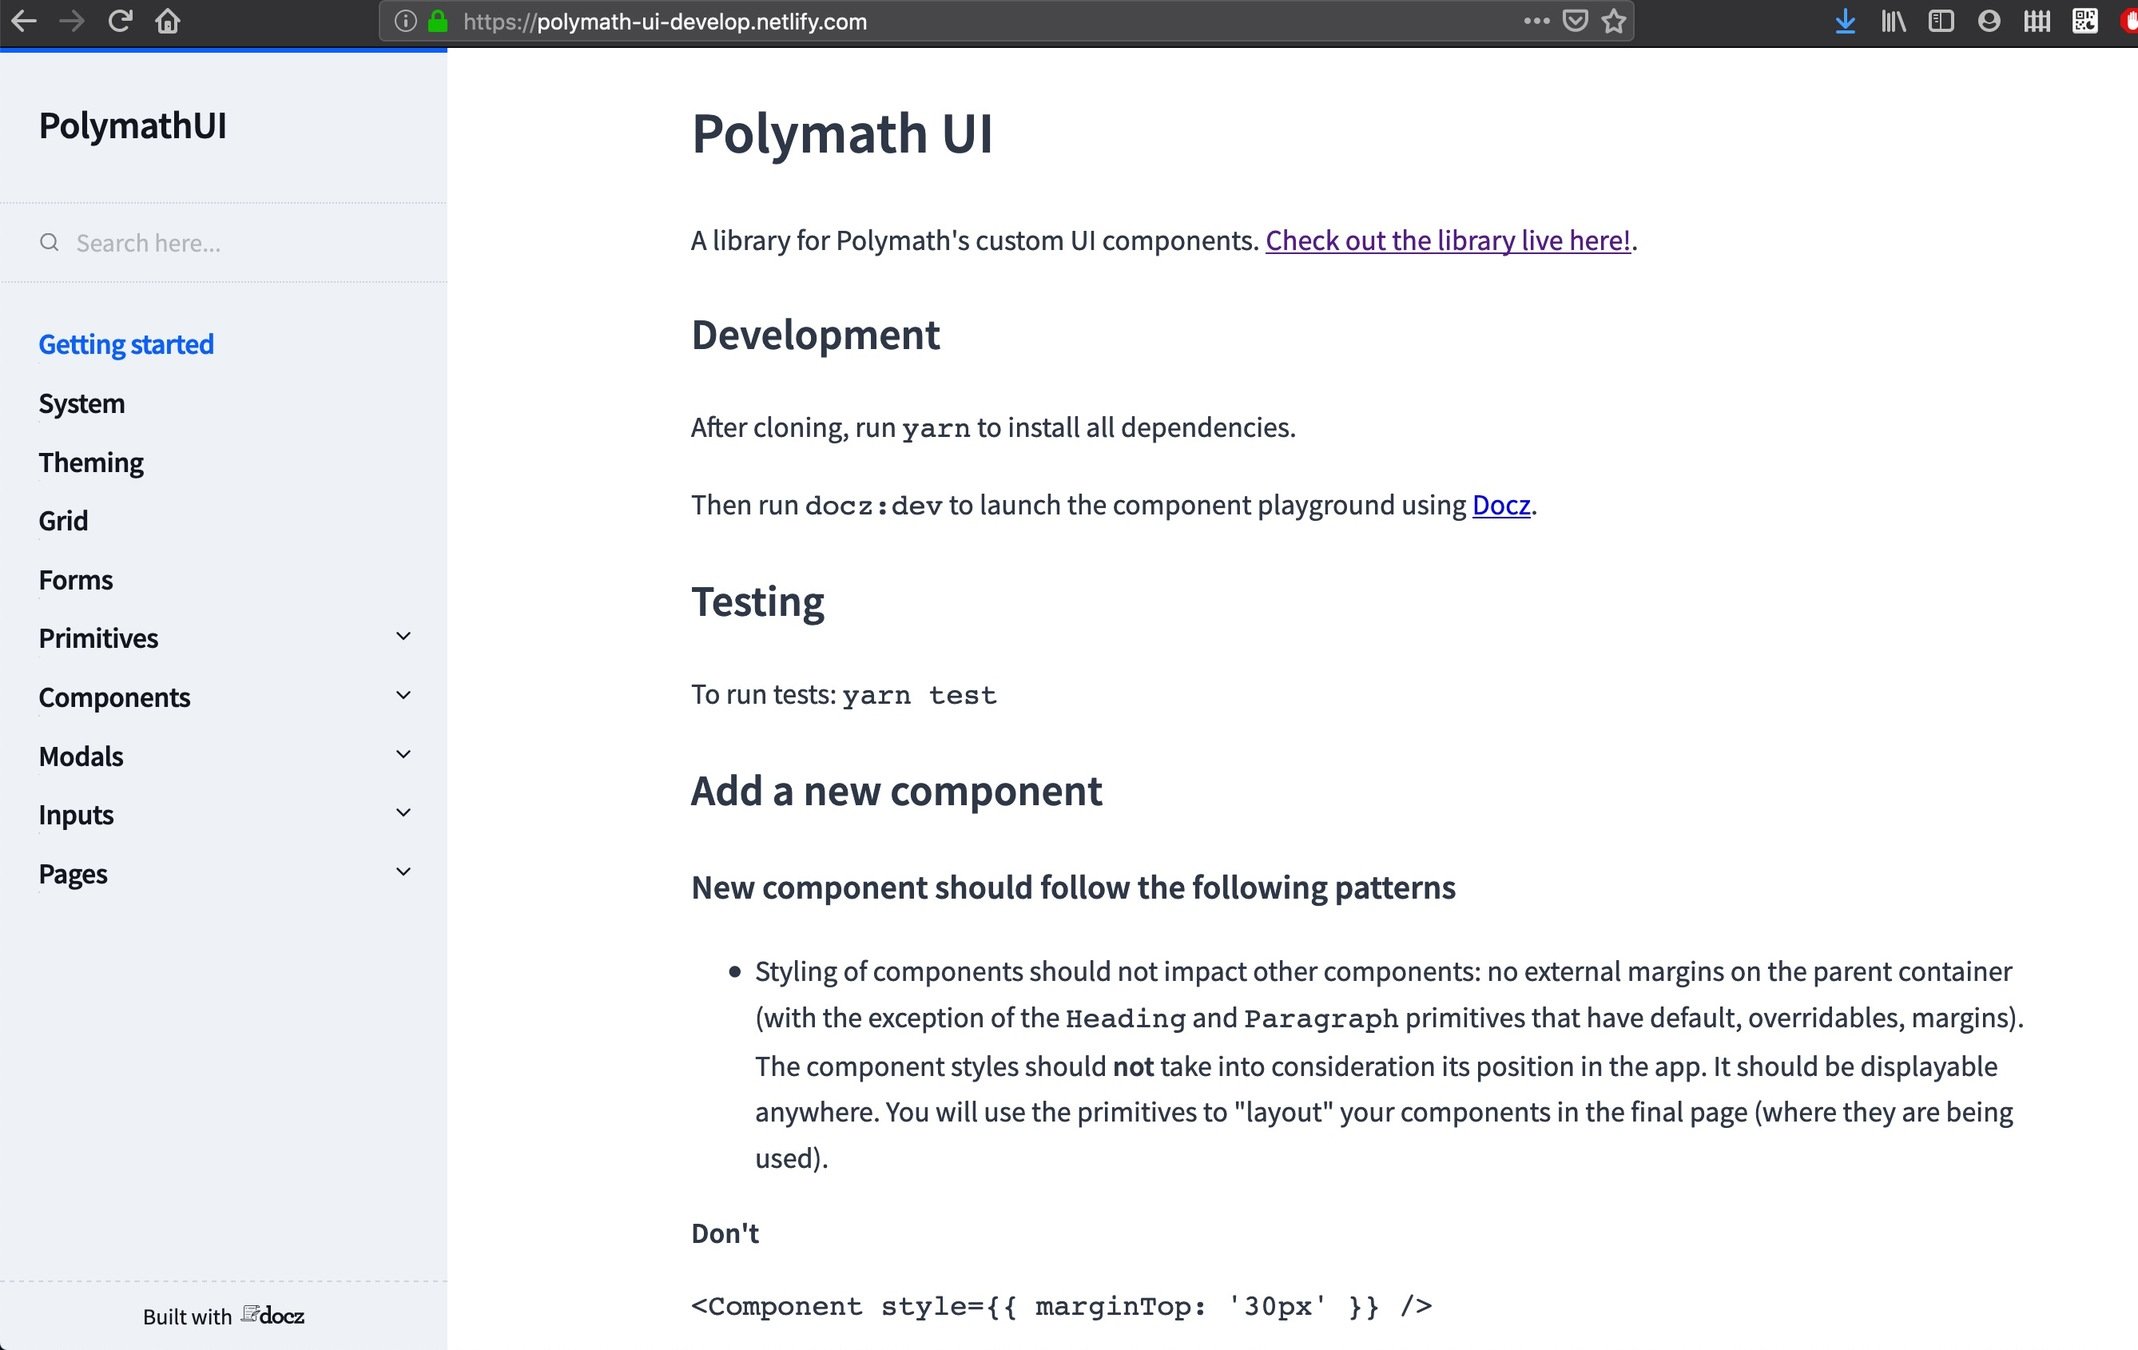Click the browser reload button

120,21
